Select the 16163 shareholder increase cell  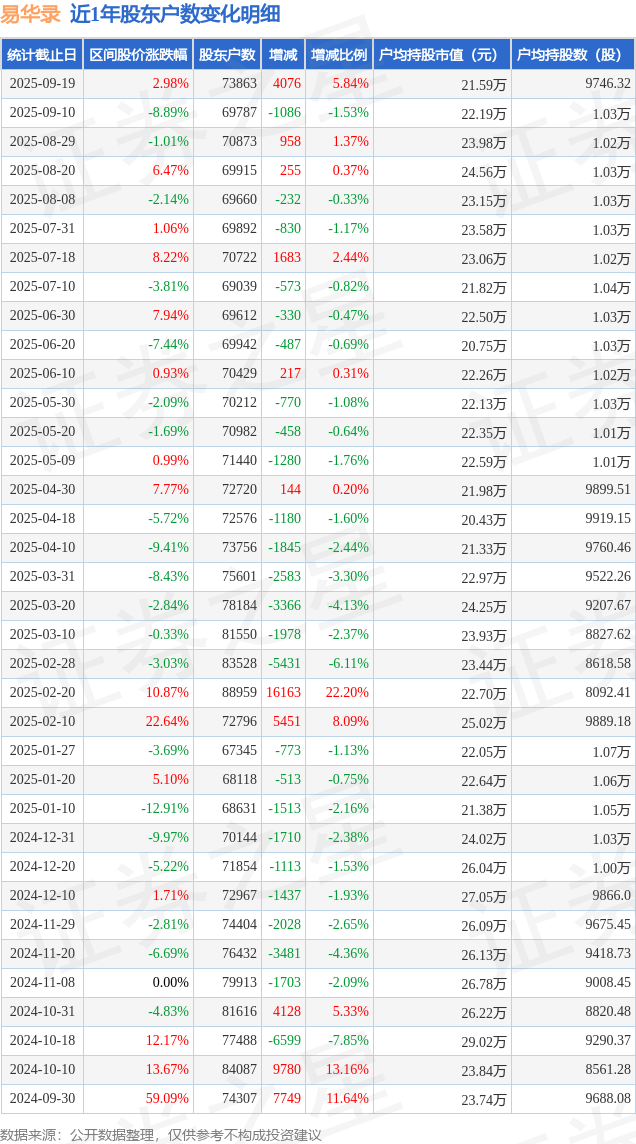[281, 693]
